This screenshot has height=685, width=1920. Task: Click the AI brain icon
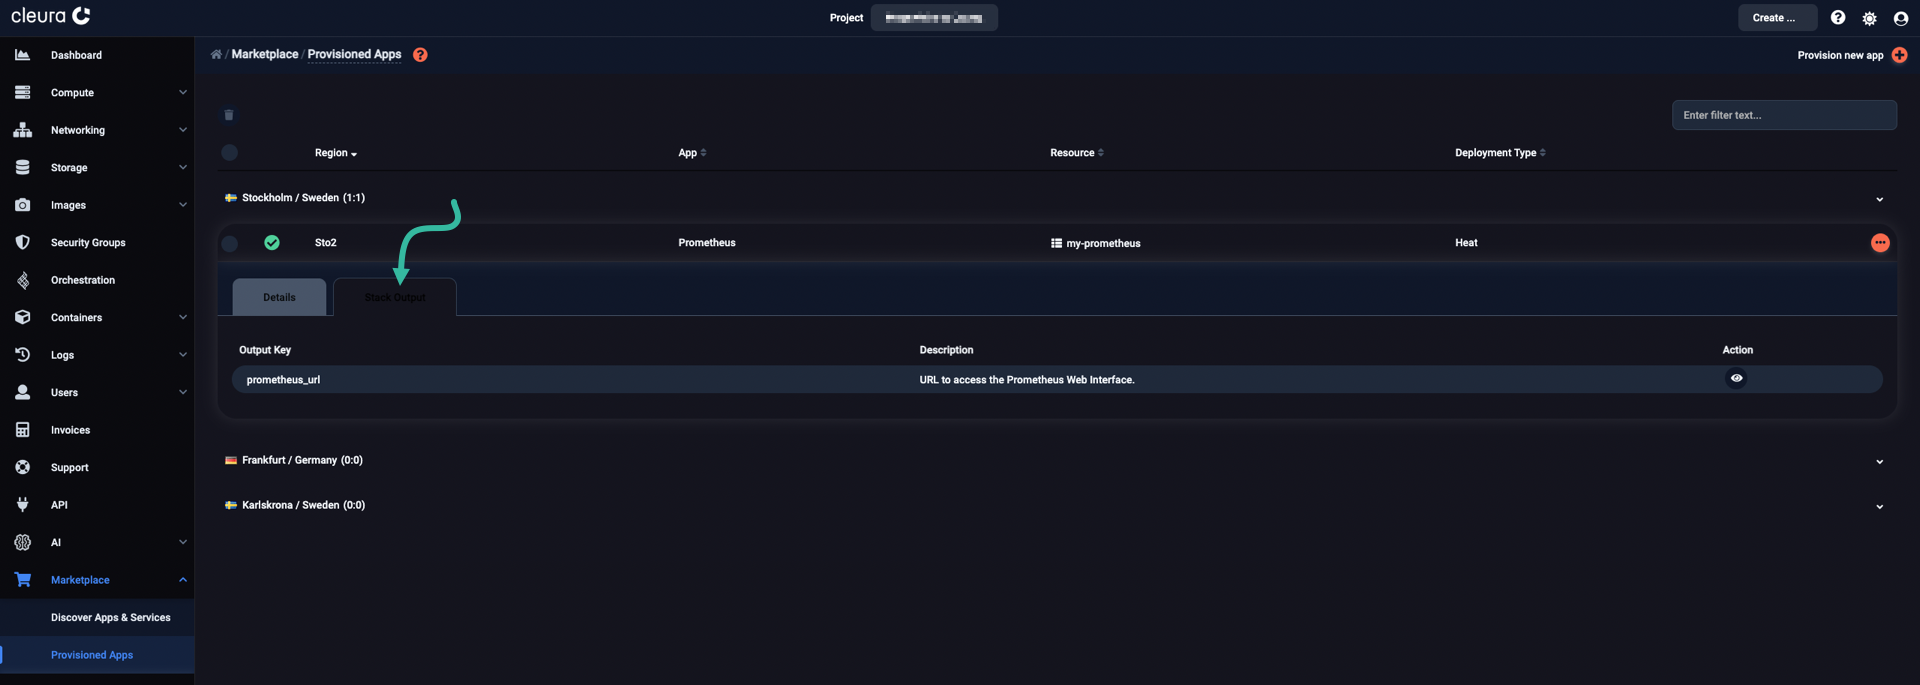click(22, 542)
